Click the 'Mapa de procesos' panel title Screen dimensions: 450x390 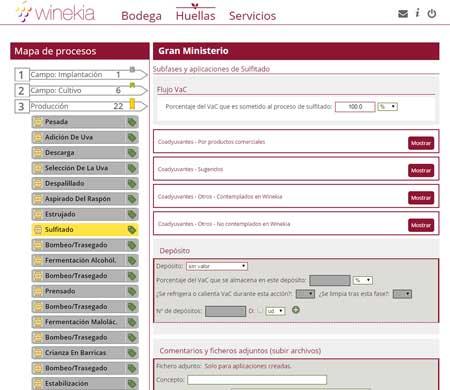pos(55,51)
